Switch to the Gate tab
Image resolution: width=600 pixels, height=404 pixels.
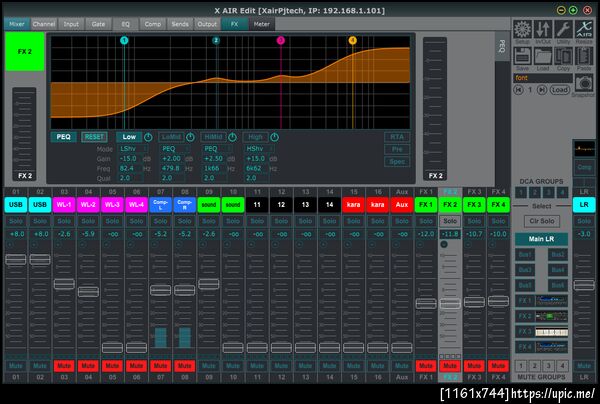pos(98,24)
